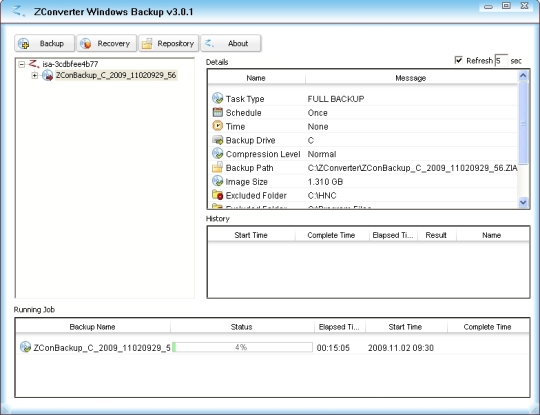Image resolution: width=540 pixels, height=415 pixels.
Task: Click Running Job Backup Name header
Action: (x=93, y=326)
